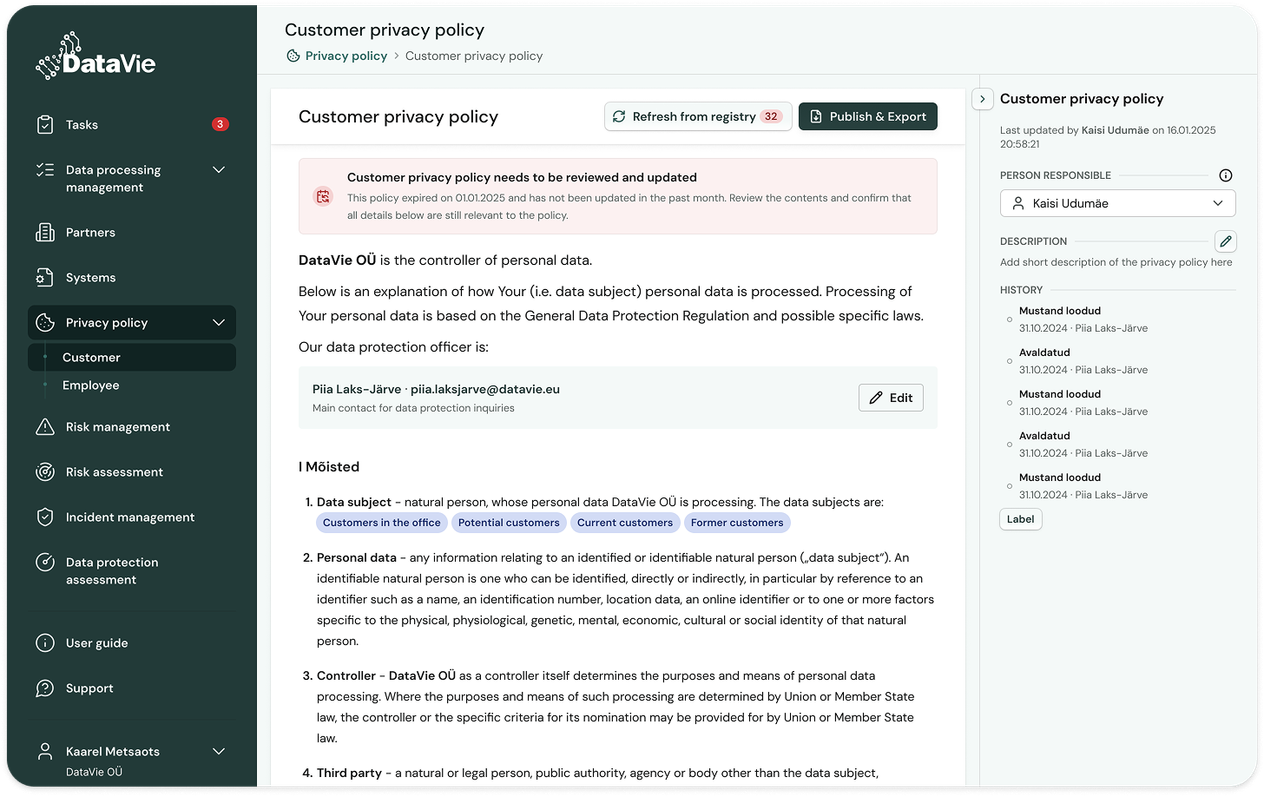Click the info icon next to Person Responsible
The width and height of the screenshot is (1264, 797).
point(1226,175)
